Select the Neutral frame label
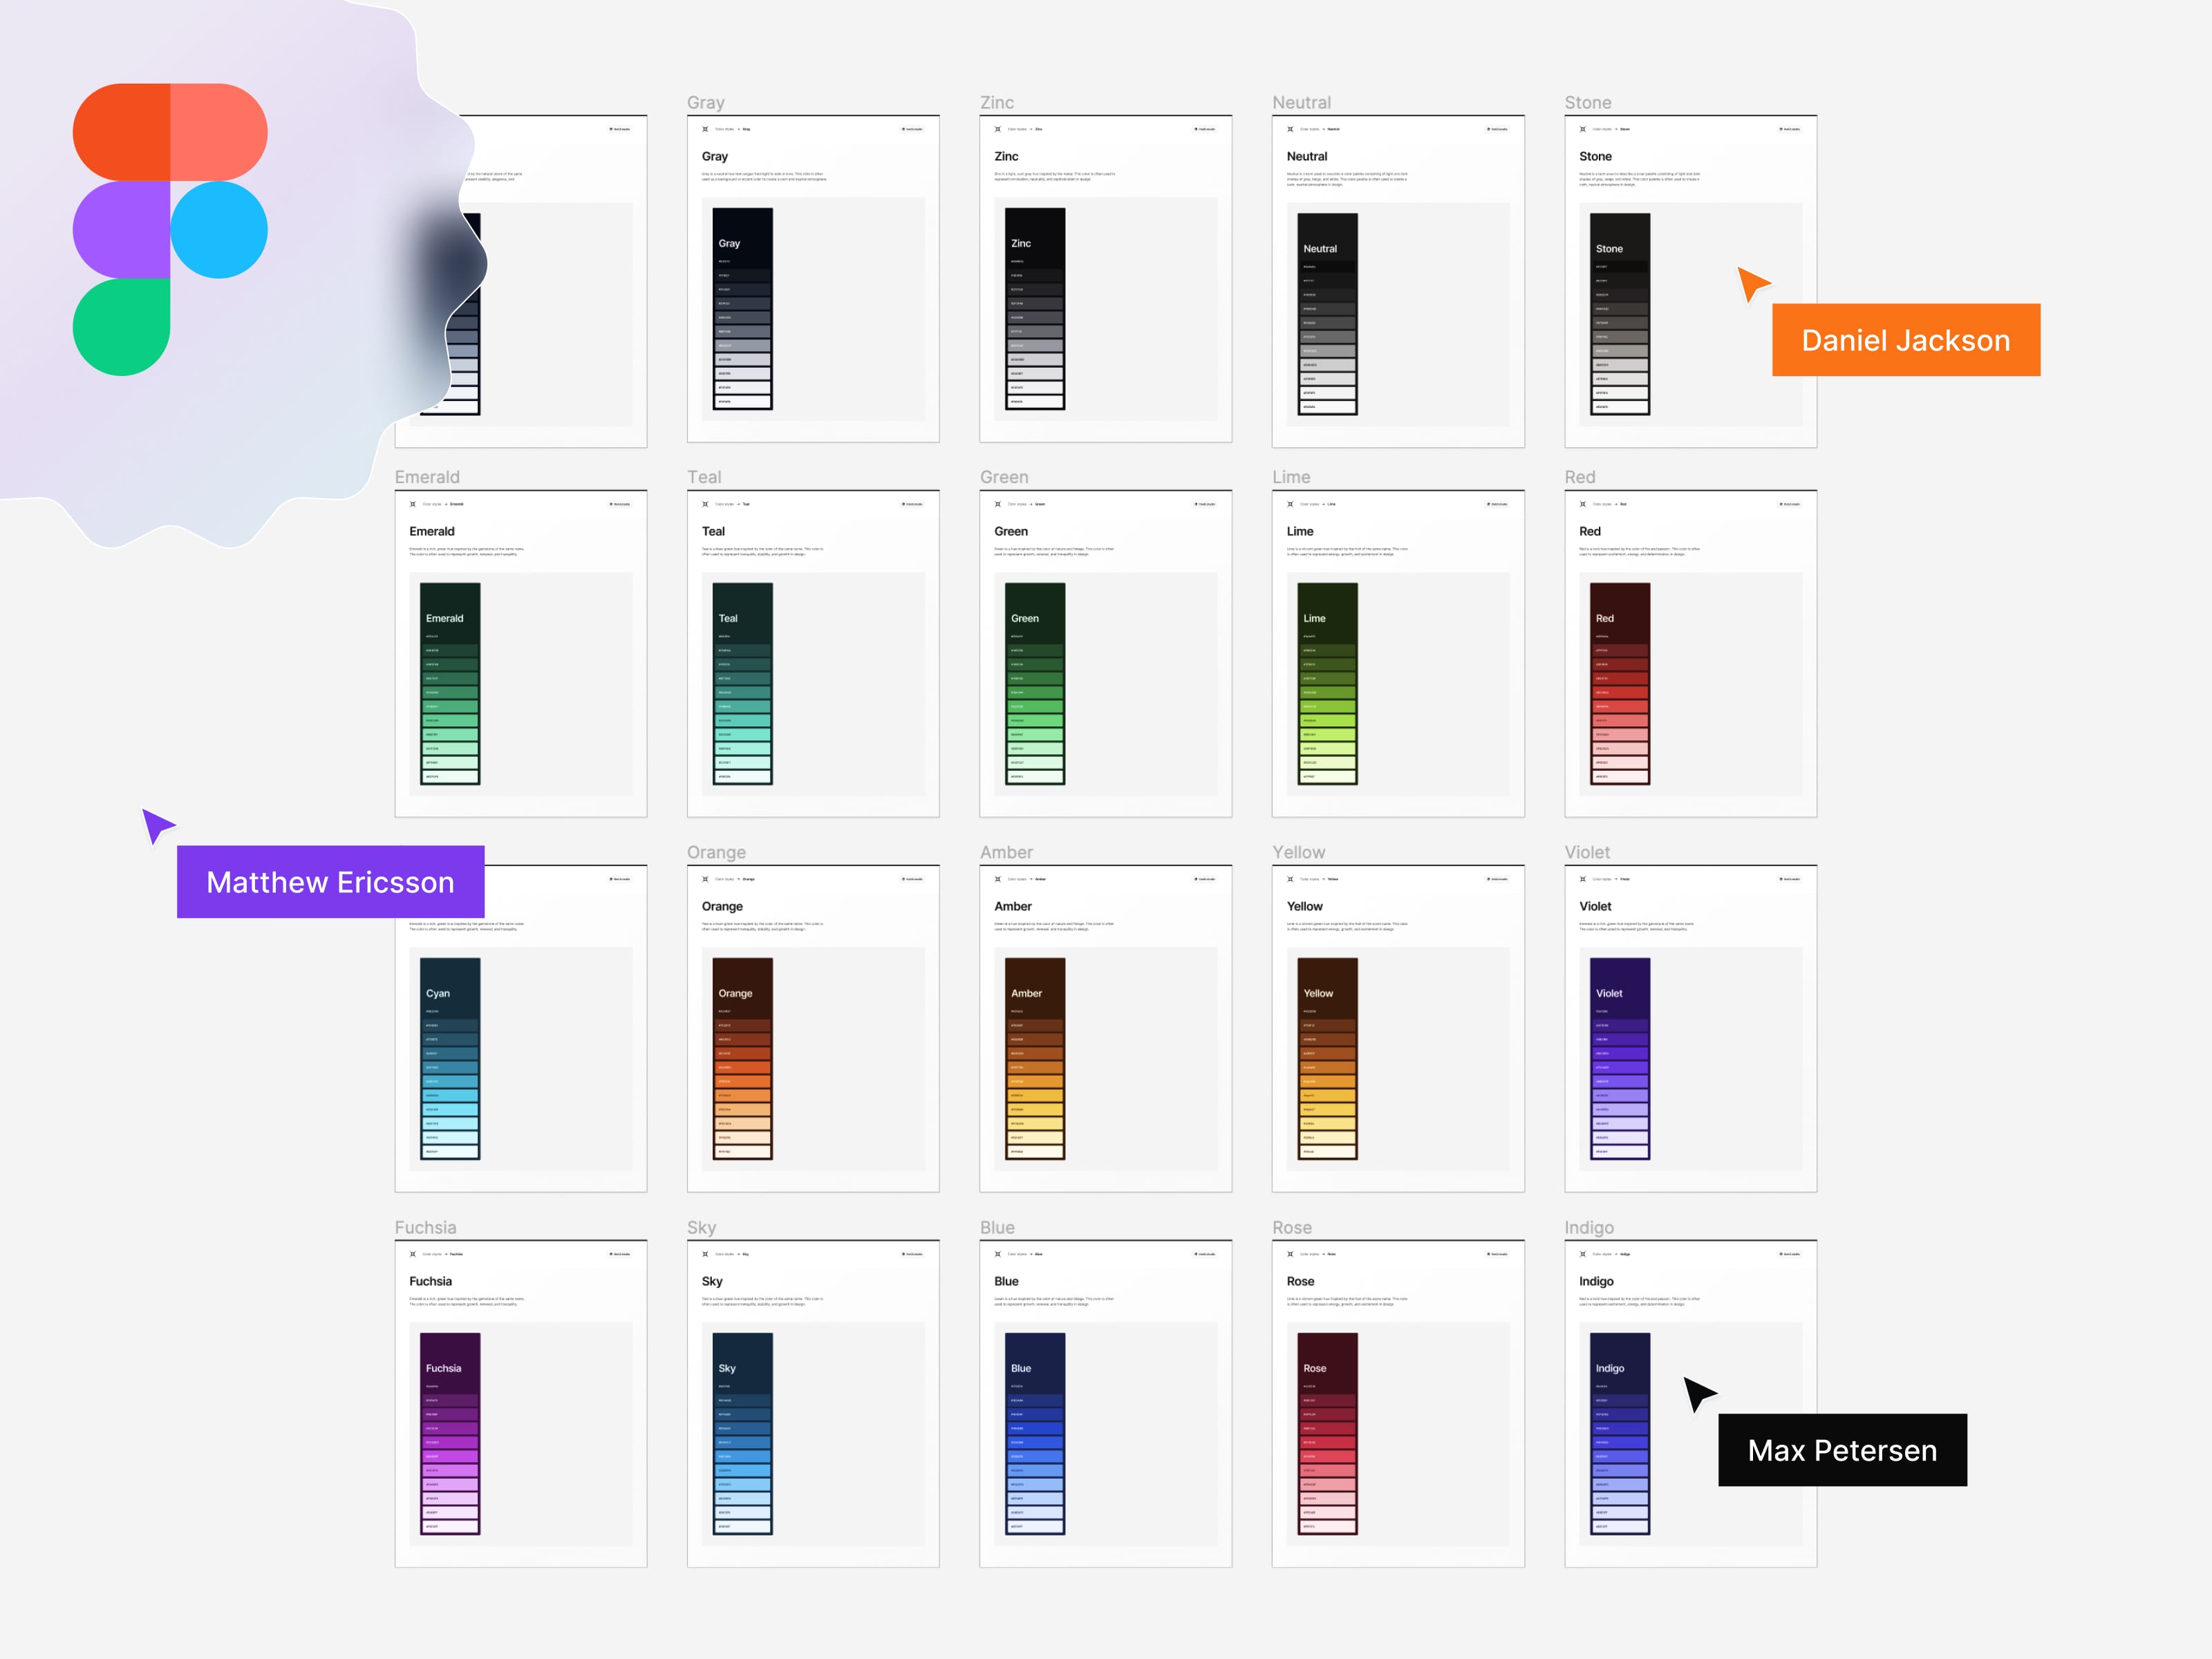 pyautogui.click(x=1301, y=102)
